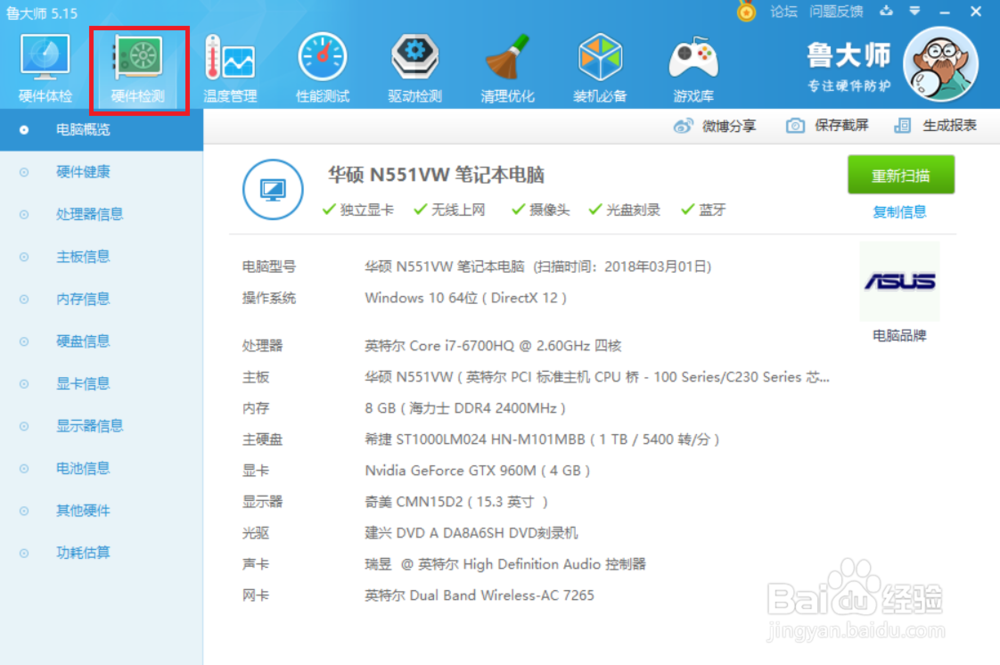Click the medal icon beside 论坛
1000x665 pixels.
[746, 11]
